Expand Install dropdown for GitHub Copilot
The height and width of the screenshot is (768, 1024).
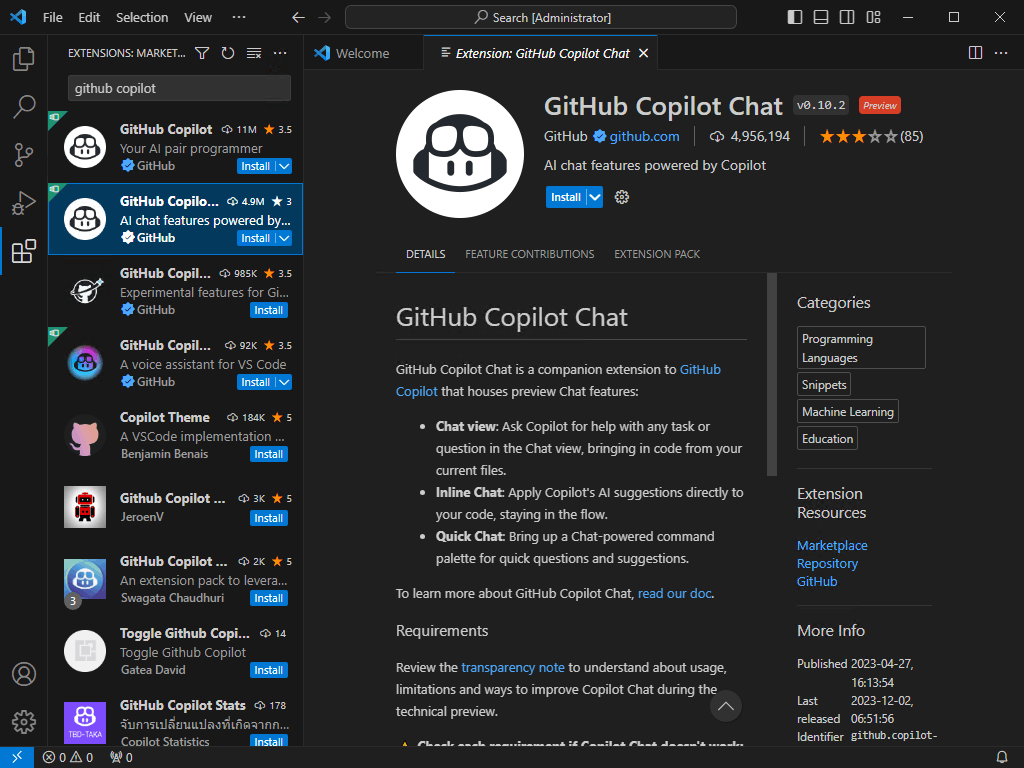tap(284, 167)
